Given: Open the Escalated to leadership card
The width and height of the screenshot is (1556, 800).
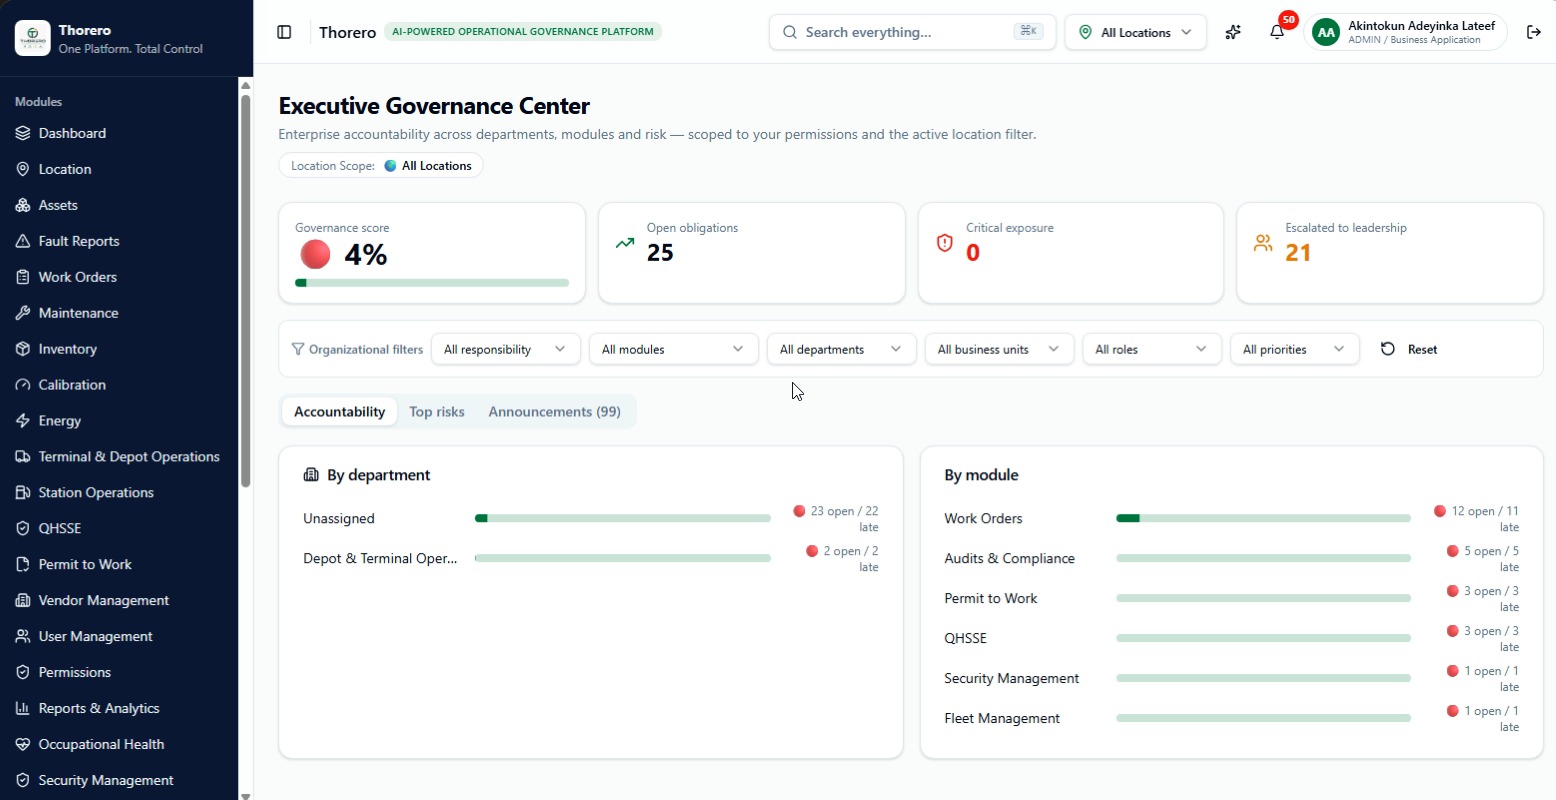Looking at the screenshot, I should 1390,253.
